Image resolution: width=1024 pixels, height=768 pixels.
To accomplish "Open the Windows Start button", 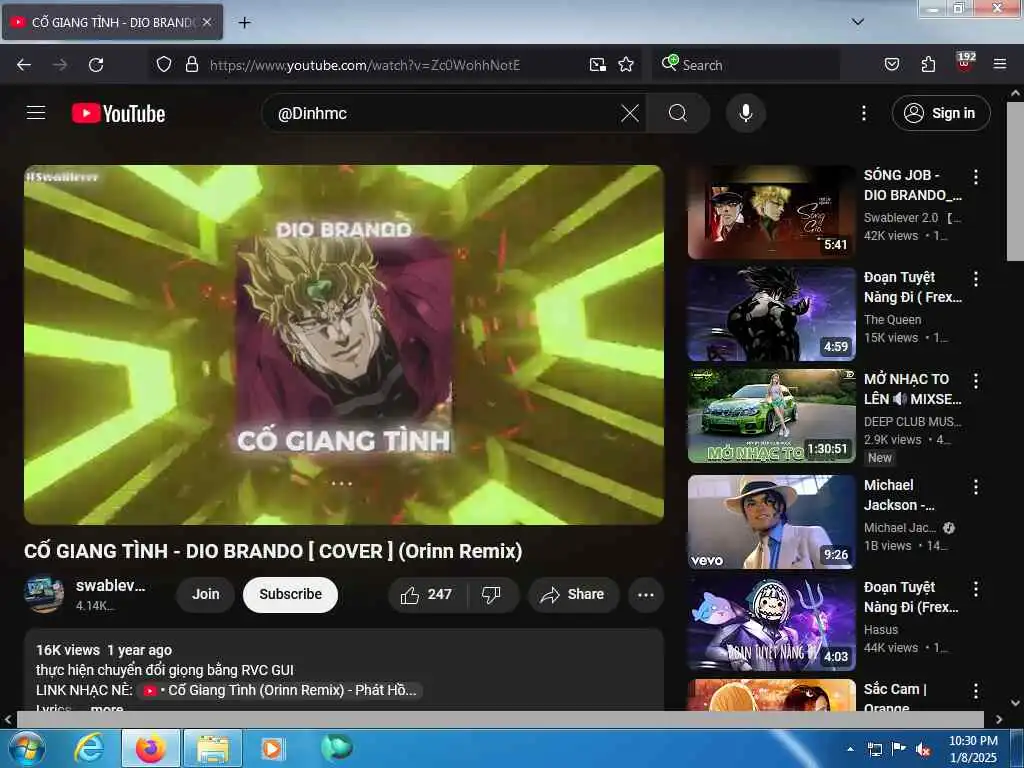I will [x=25, y=748].
